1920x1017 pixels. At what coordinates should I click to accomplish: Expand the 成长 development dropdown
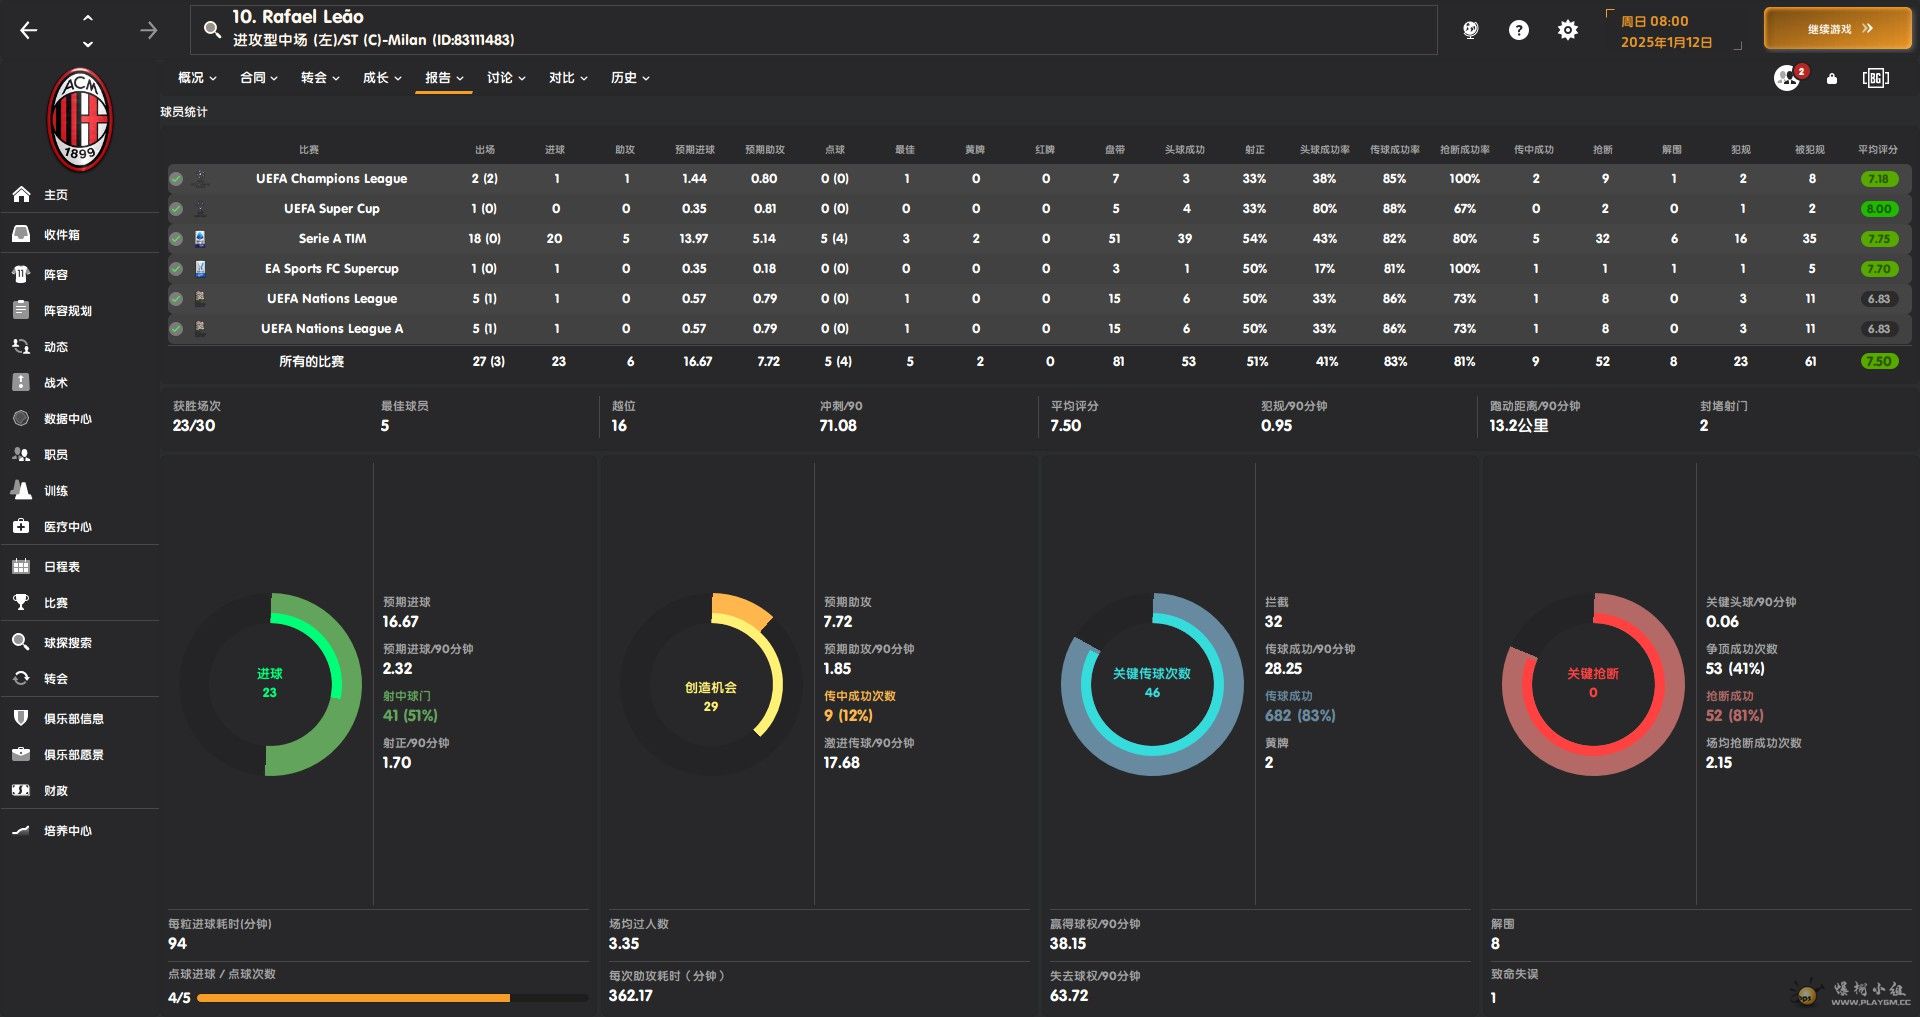(x=382, y=78)
